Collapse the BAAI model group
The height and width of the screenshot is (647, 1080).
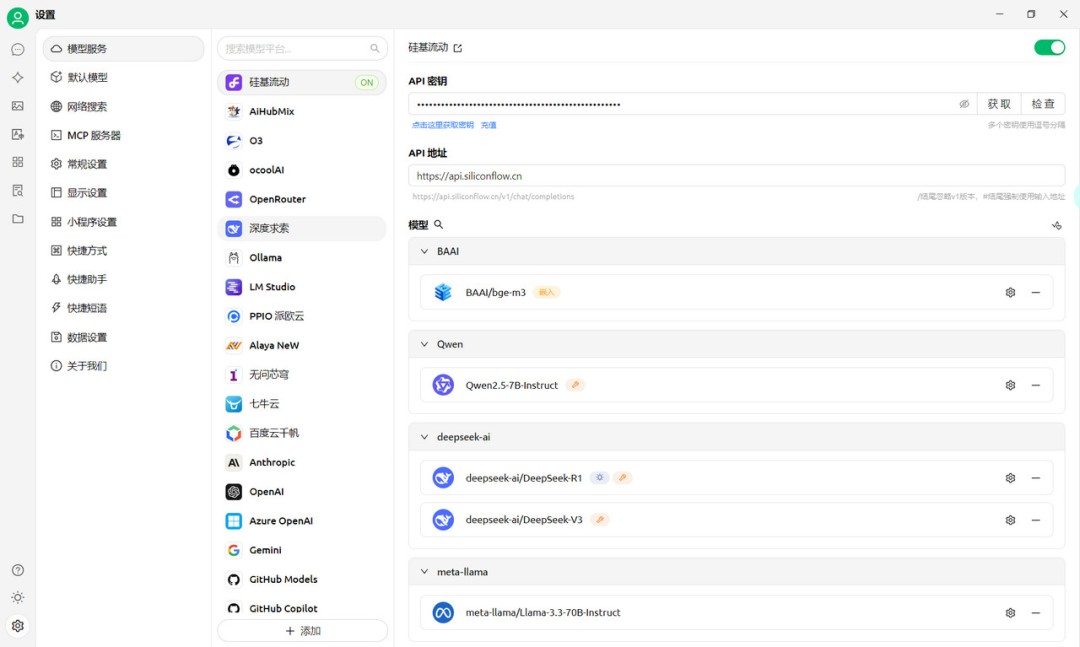[425, 252]
